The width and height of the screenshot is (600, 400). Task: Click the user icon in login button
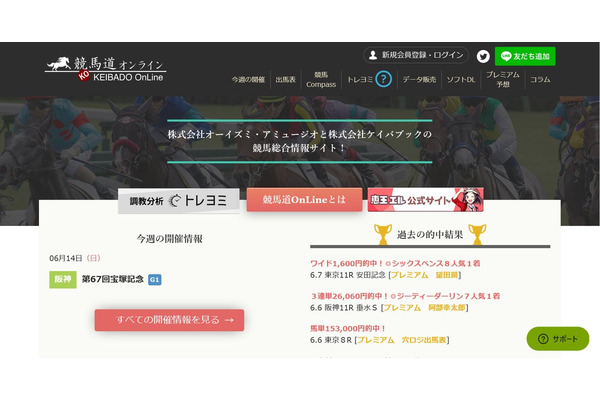point(373,55)
